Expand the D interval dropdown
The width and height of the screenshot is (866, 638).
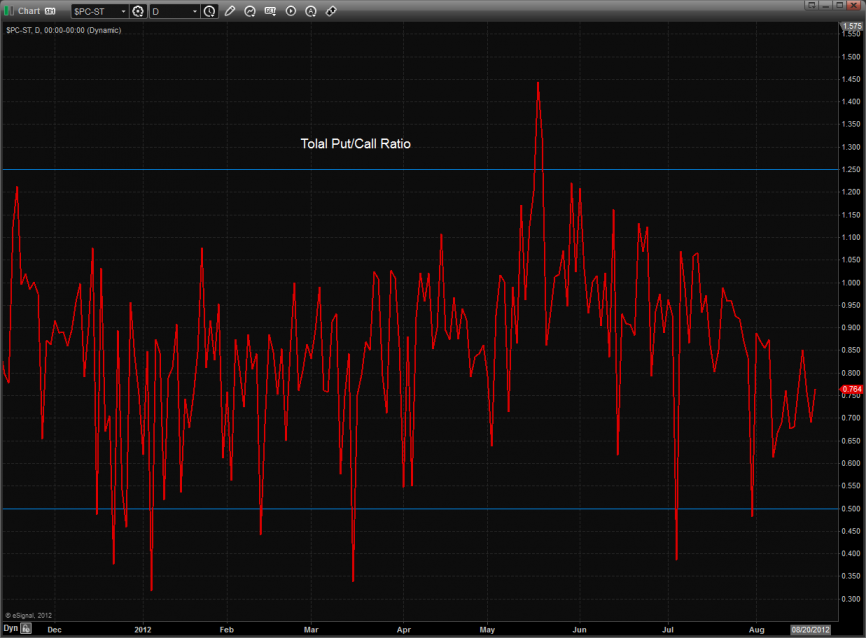[195, 12]
